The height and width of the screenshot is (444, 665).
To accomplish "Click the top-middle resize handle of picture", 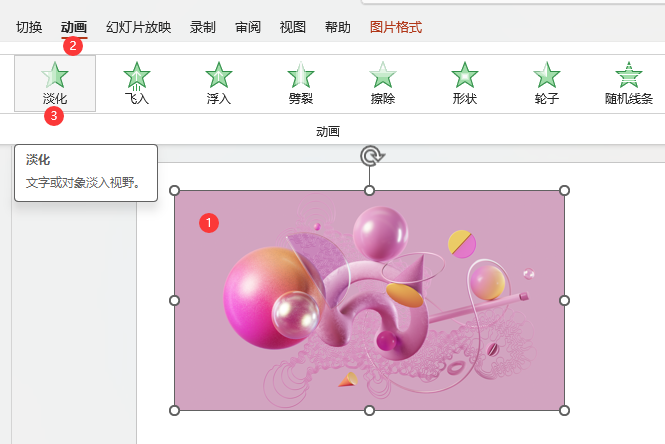I will pos(369,190).
